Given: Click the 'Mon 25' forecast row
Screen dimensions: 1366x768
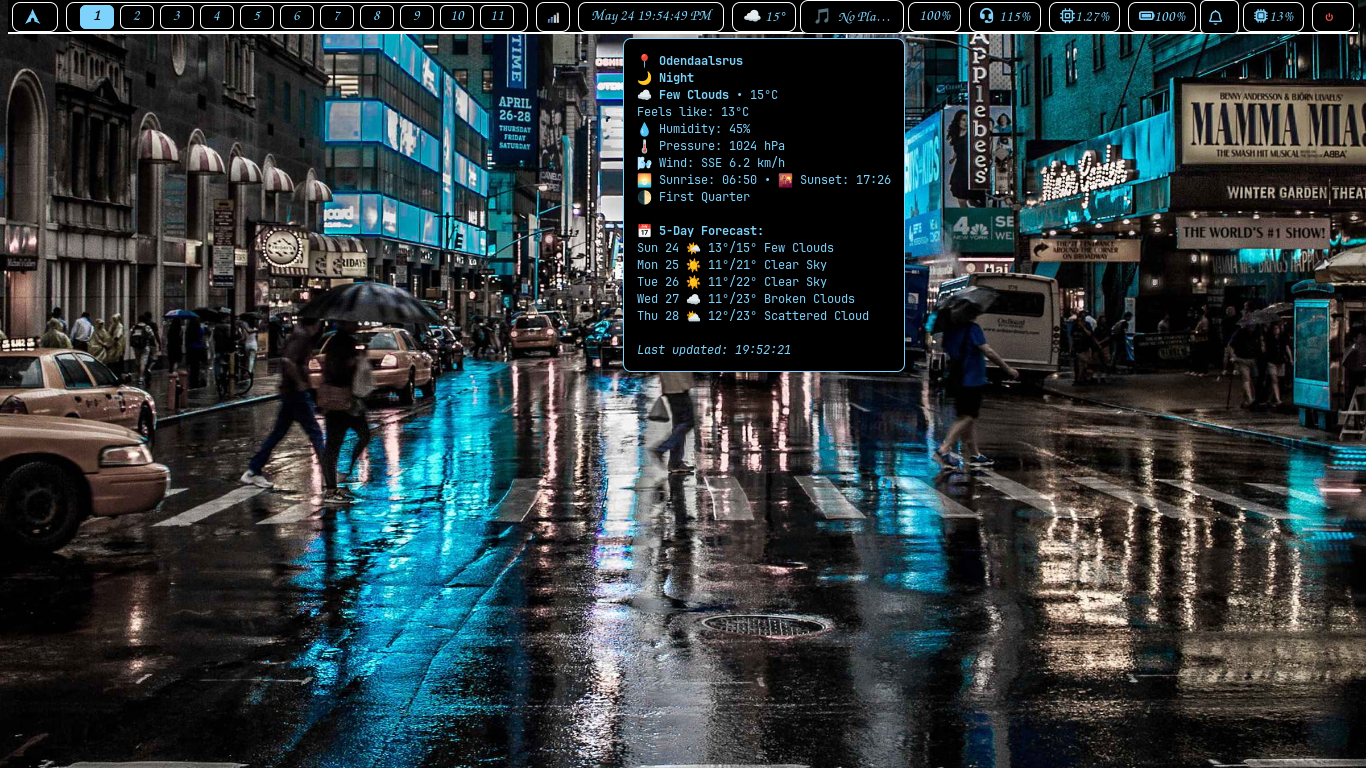Looking at the screenshot, I should click(732, 265).
